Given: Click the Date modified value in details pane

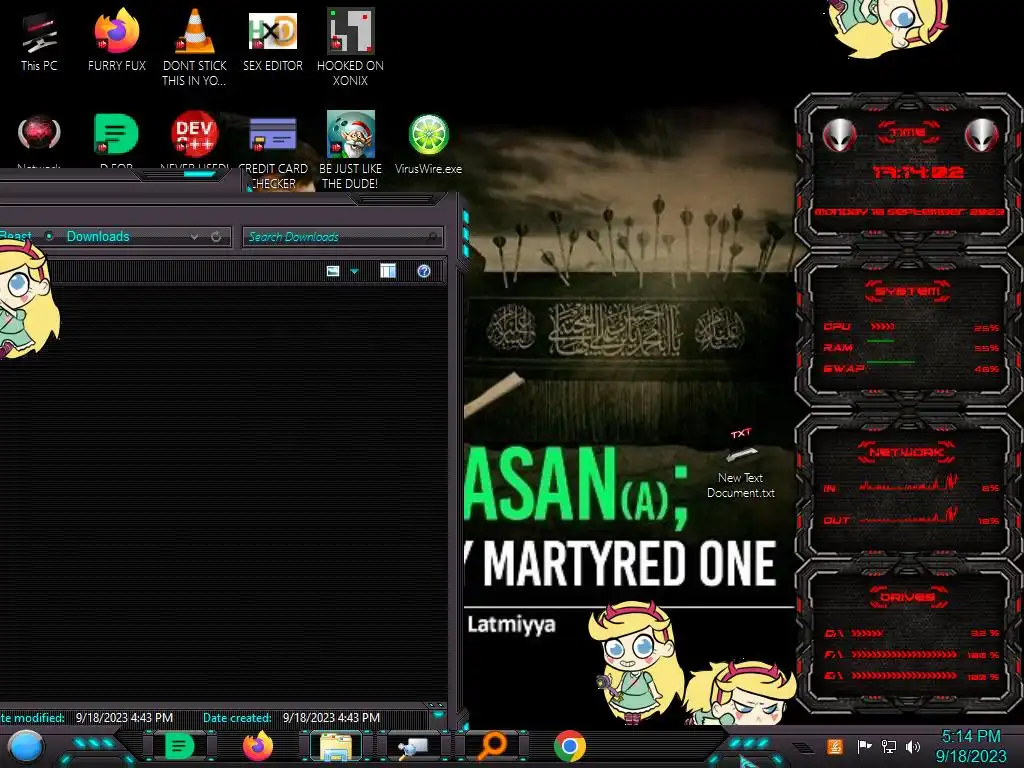Looking at the screenshot, I should tap(124, 718).
